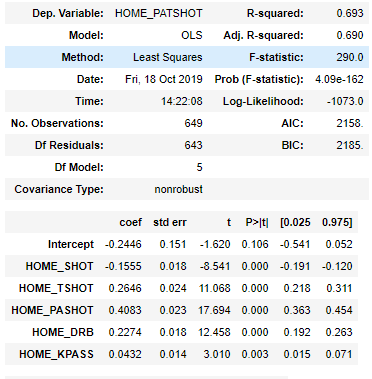Image resolution: width=372 pixels, height=379 pixels.
Task: Click the HOME_TSHOT std err 0.024
Action: (x=173, y=288)
